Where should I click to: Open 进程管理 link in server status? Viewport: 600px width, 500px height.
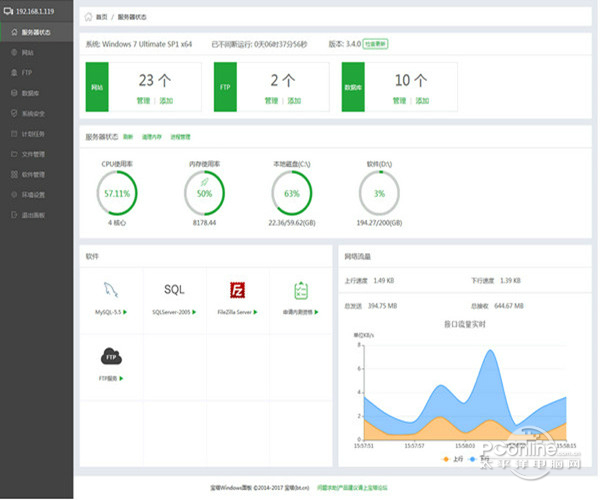[x=178, y=136]
